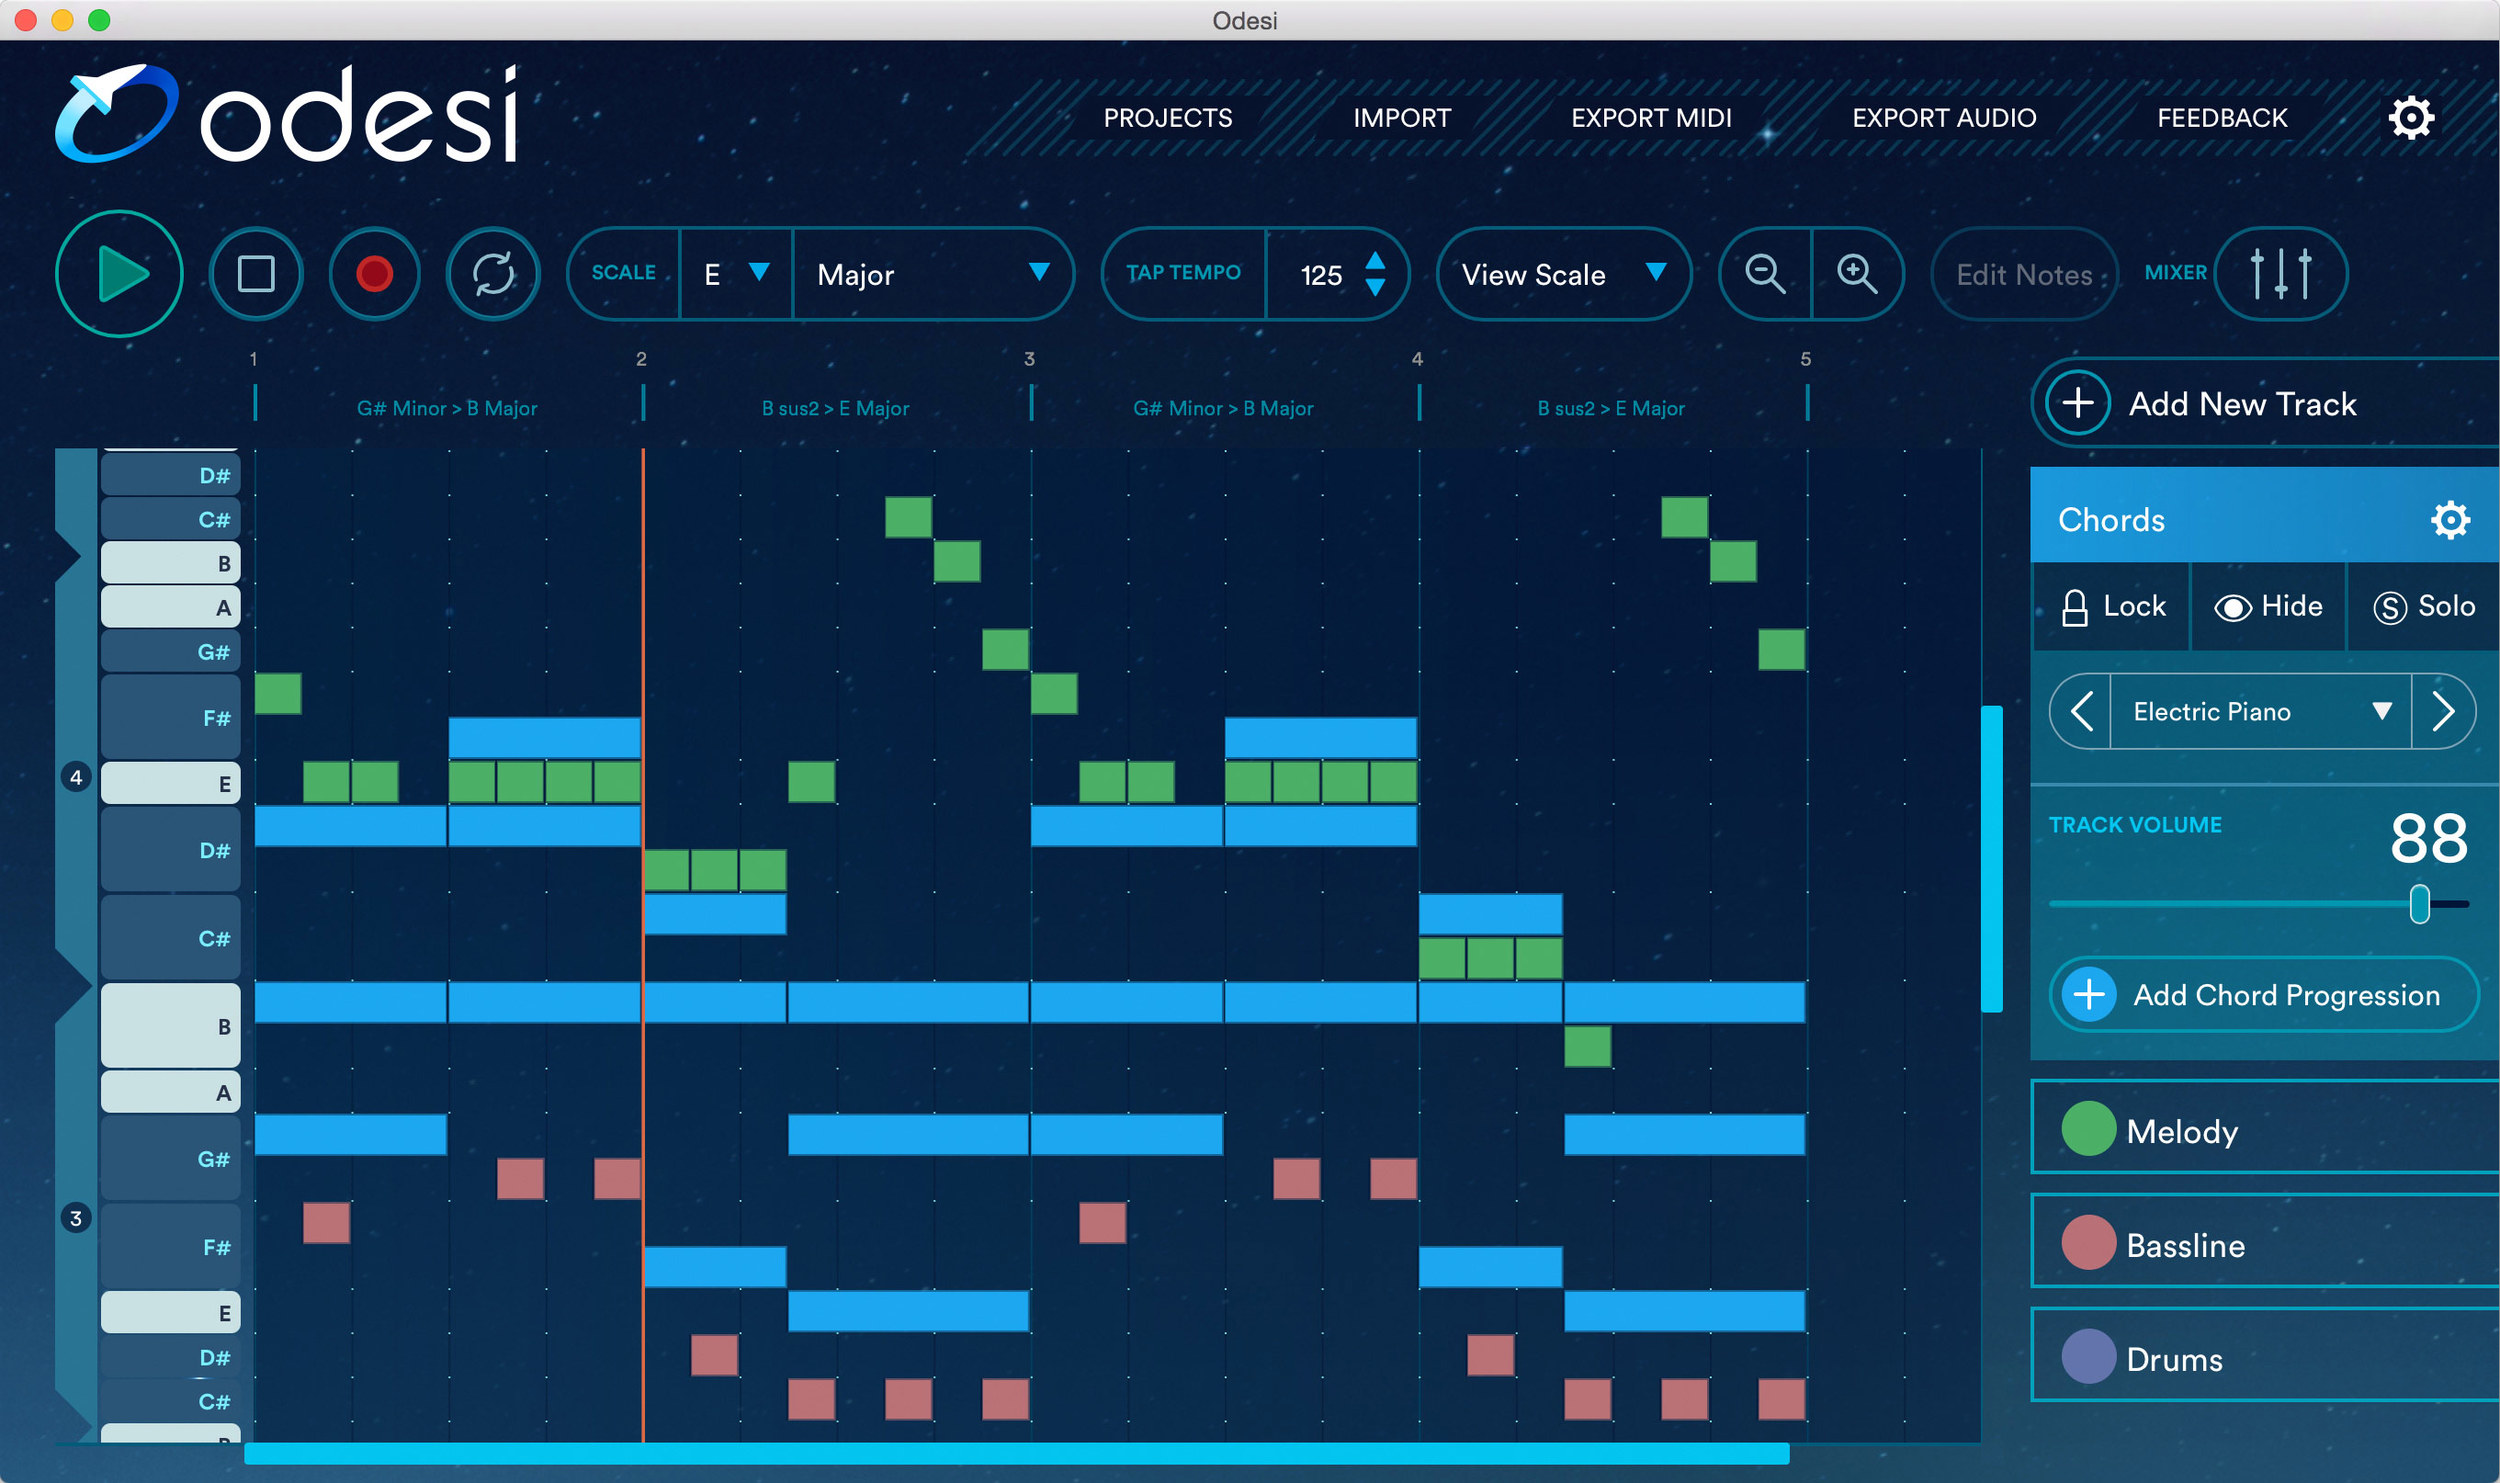Viewport: 2500px width, 1483px height.
Task: Open the scale key E dropdown
Action: [x=735, y=274]
